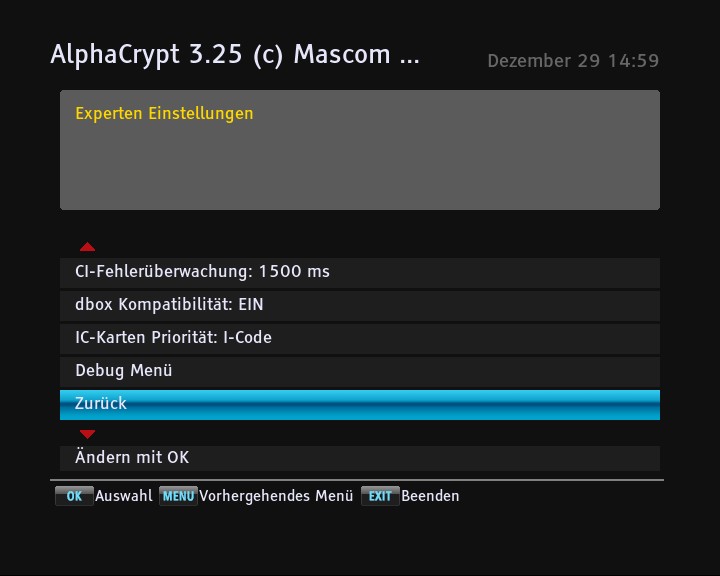Click the horizontal divider above footer hints

coord(360,480)
